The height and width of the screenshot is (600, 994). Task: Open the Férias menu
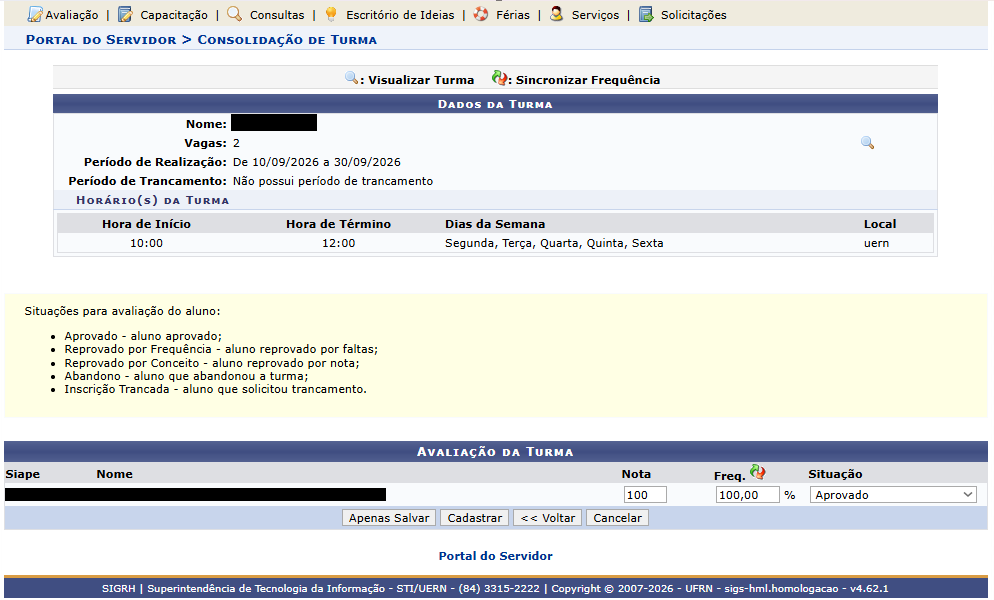pos(513,15)
